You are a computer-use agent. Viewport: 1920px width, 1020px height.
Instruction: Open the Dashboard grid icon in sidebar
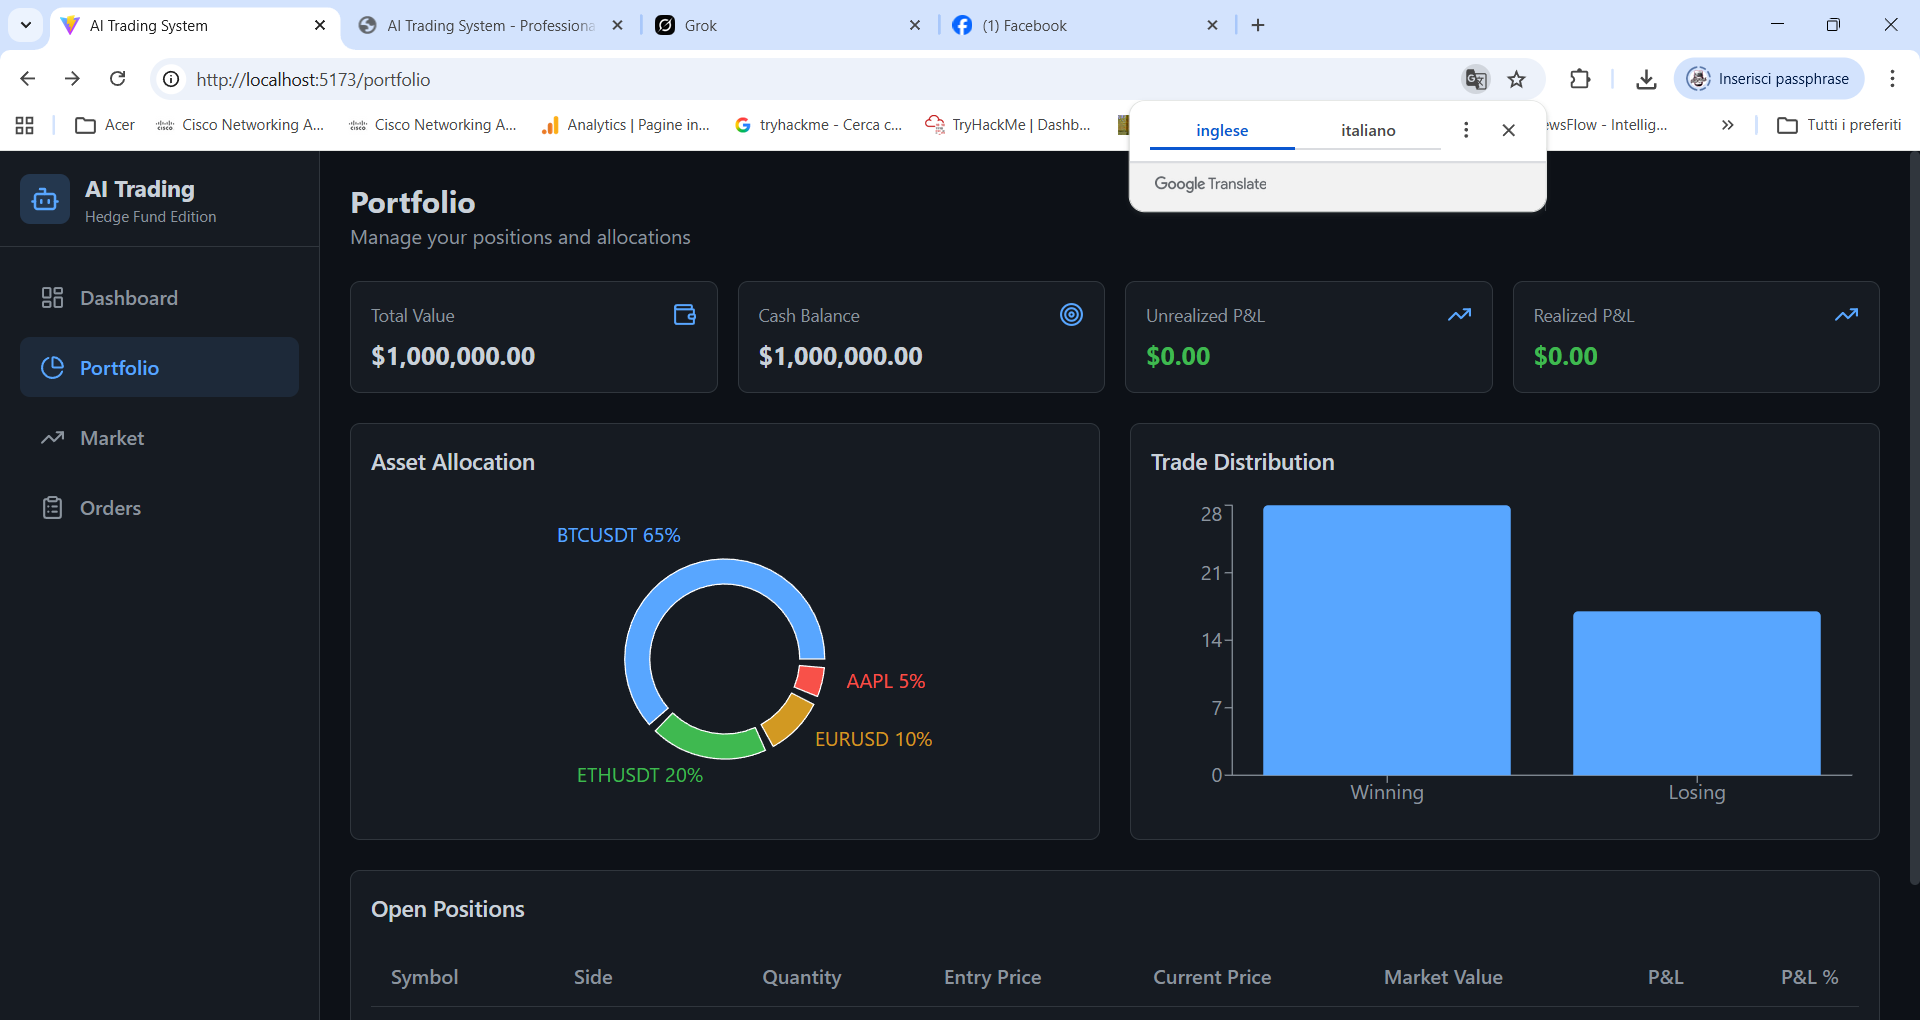(x=53, y=297)
